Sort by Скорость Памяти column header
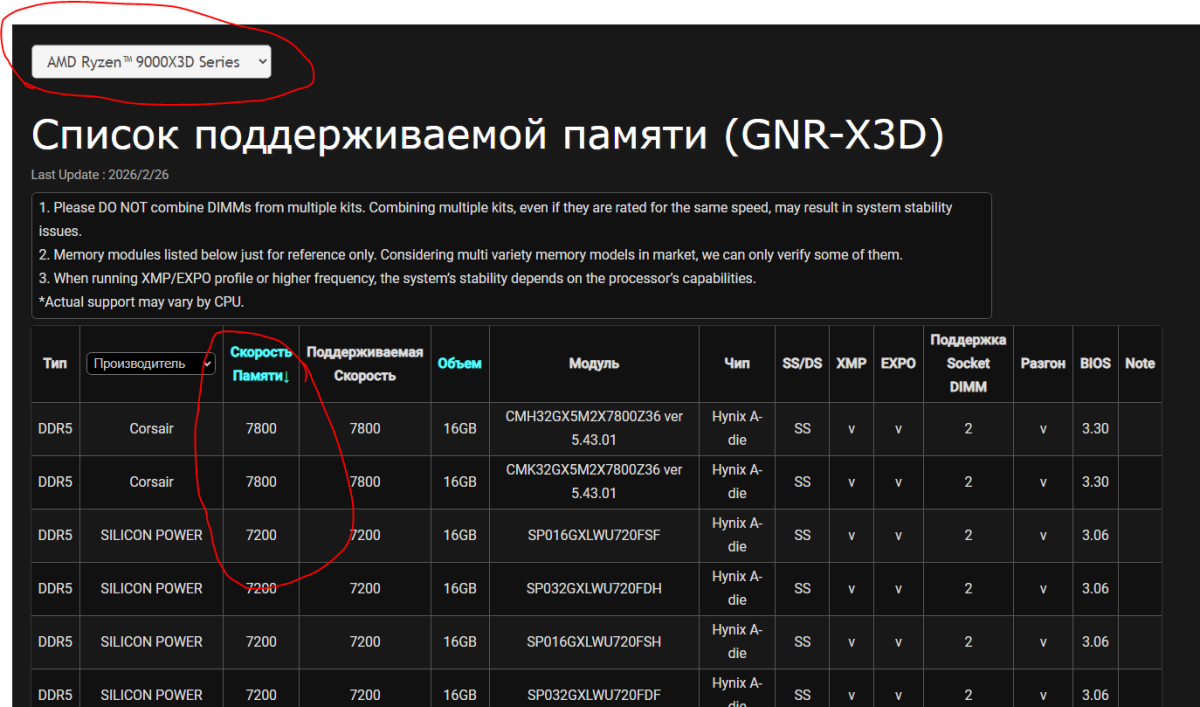This screenshot has width=1200, height=707. pyautogui.click(x=261, y=364)
